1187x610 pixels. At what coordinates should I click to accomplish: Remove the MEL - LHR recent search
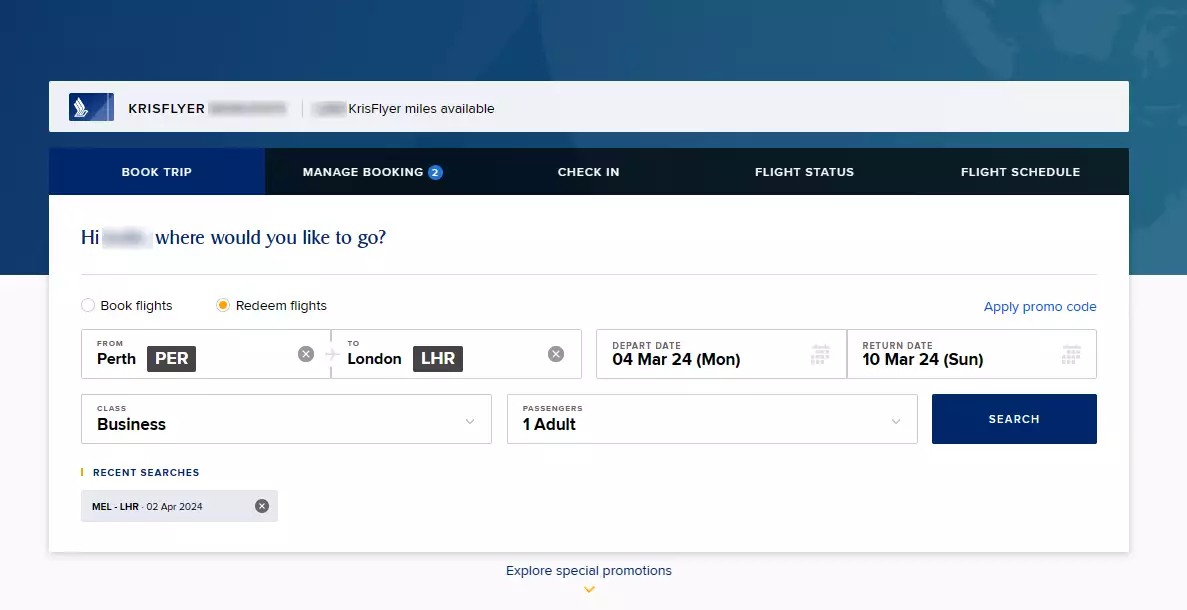click(262, 506)
